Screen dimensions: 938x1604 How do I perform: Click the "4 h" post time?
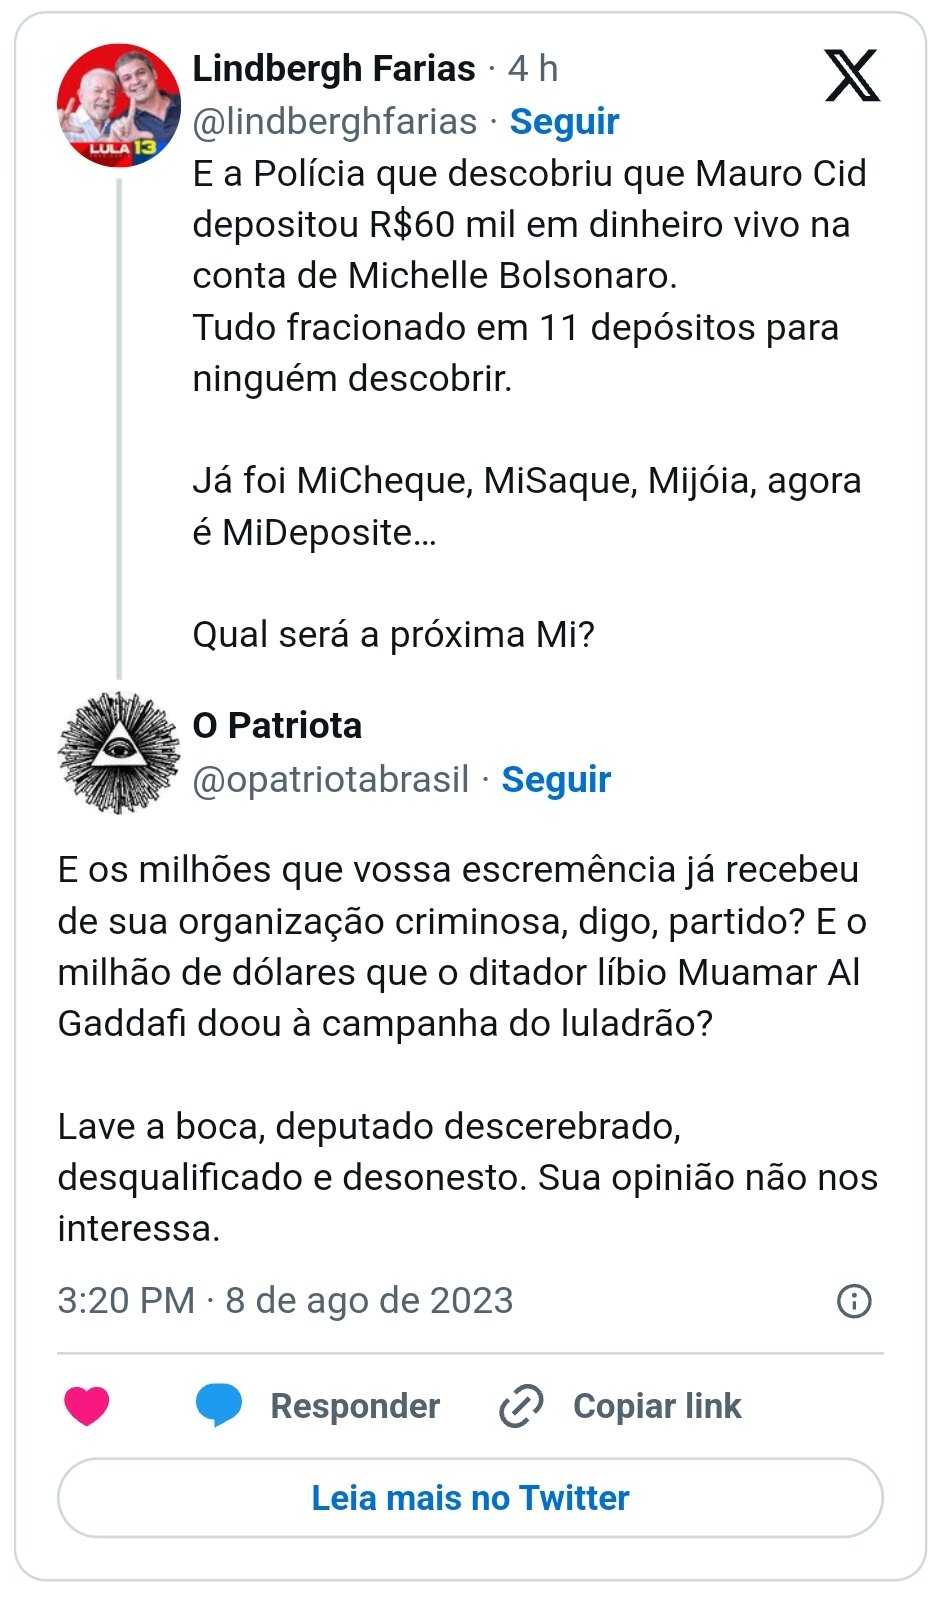pyautogui.click(x=533, y=69)
